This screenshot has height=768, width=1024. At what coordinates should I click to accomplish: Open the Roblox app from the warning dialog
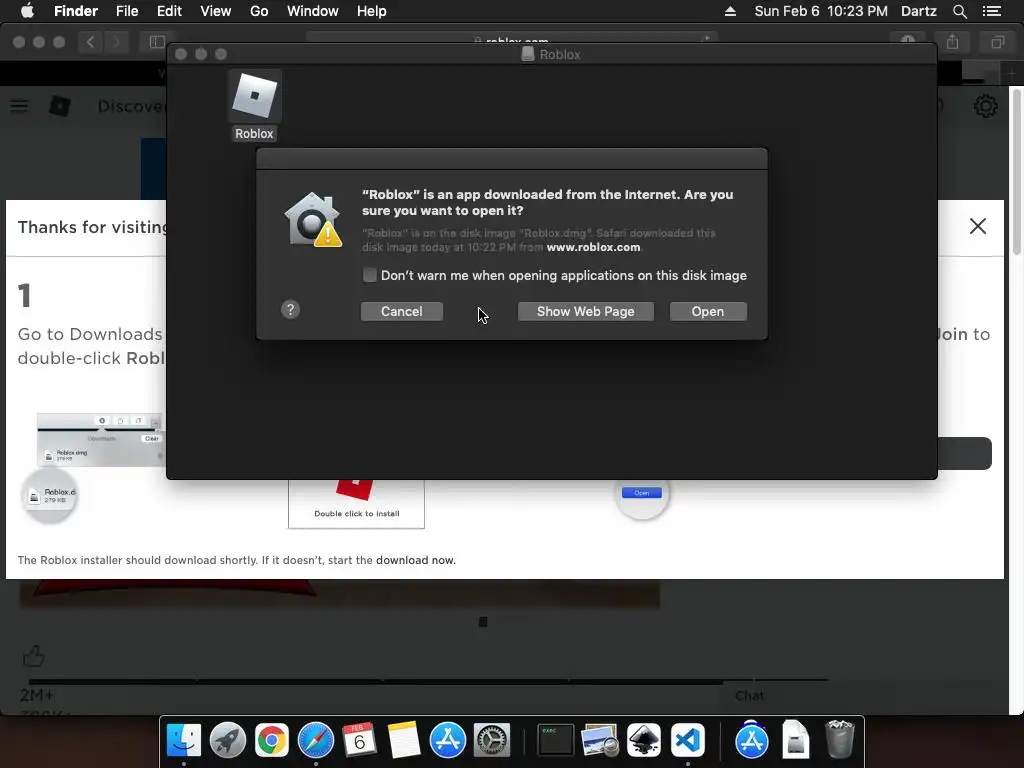pos(708,312)
